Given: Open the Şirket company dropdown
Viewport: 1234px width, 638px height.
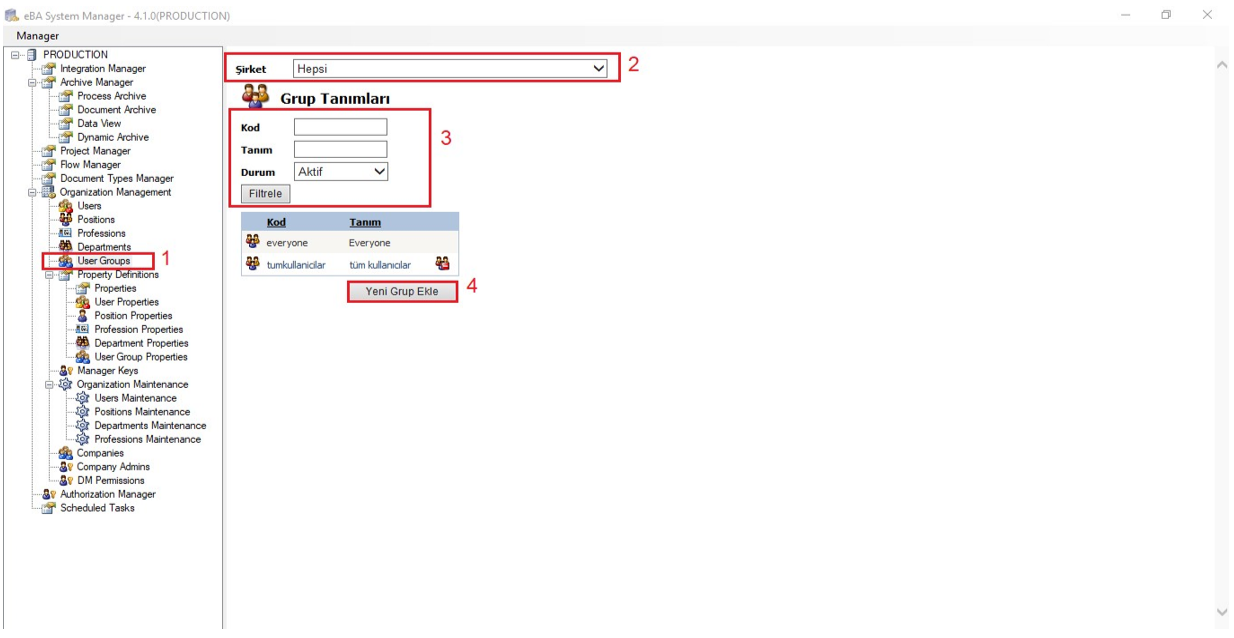Looking at the screenshot, I should (x=450, y=69).
